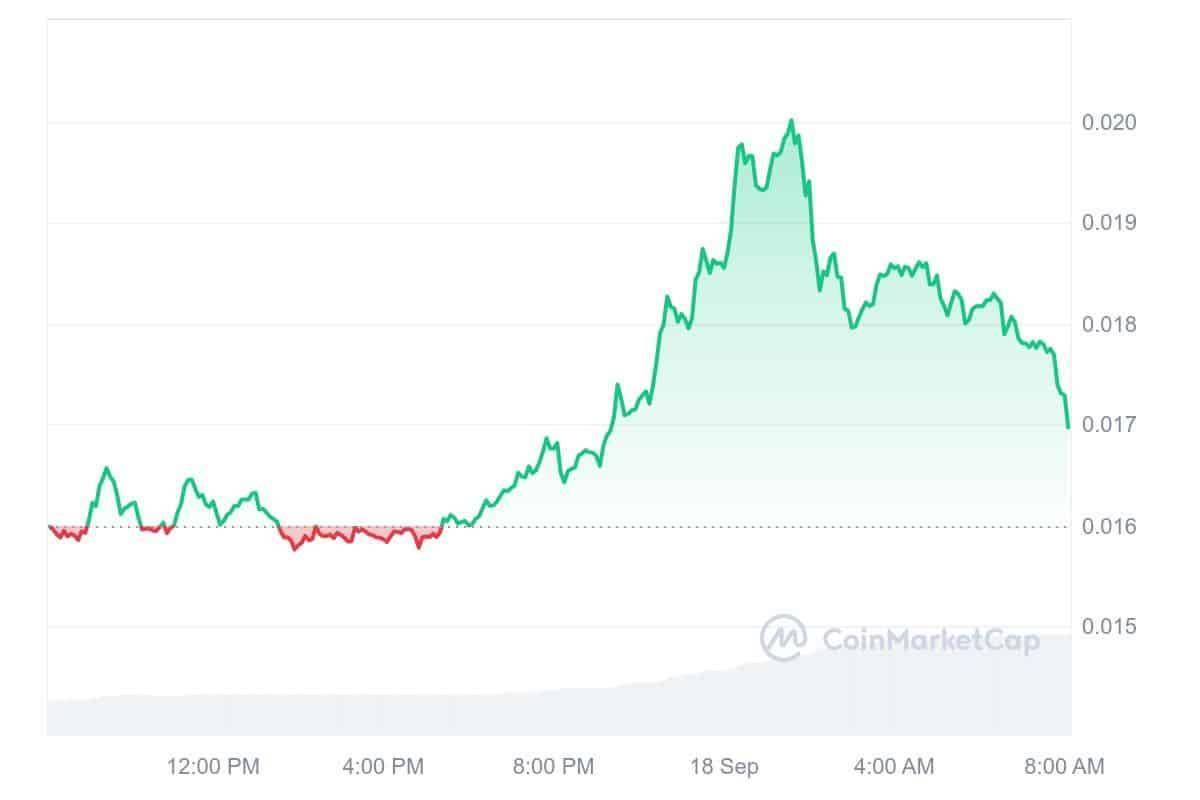The height and width of the screenshot is (800, 1200).
Task: Select the 0.019 price axis label
Action: 1109,222
